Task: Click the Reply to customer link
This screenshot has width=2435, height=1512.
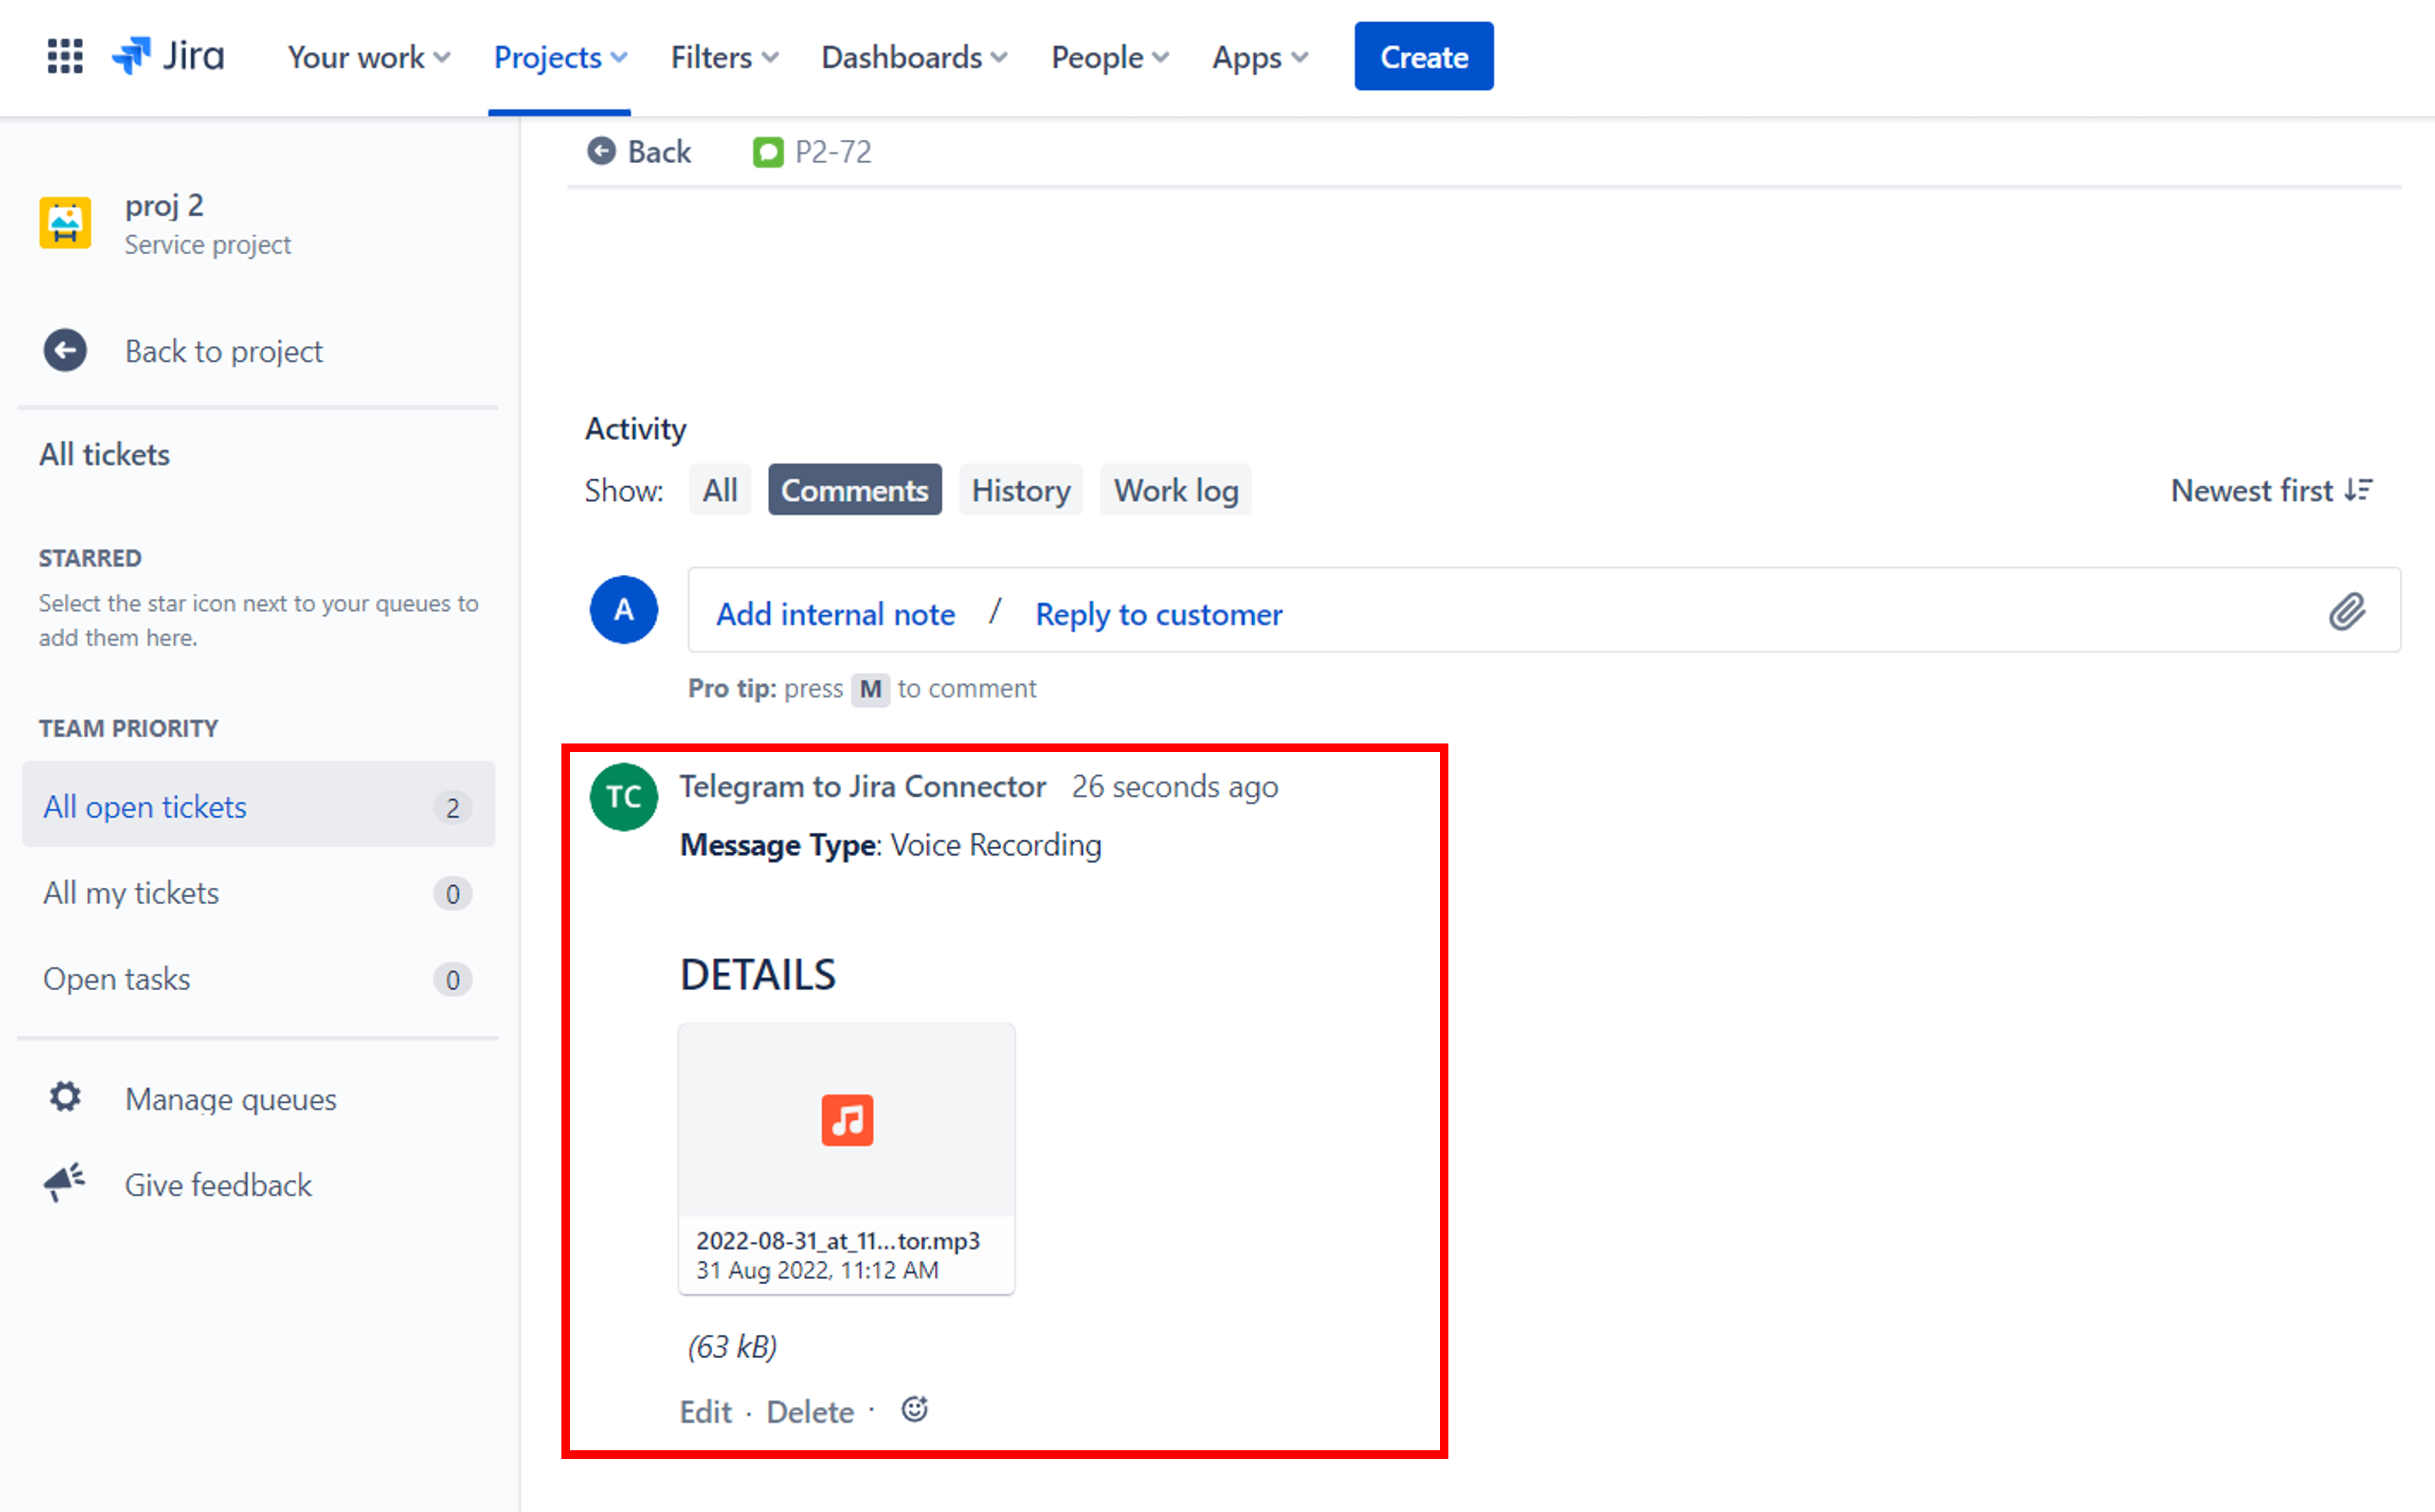Action: [1158, 614]
